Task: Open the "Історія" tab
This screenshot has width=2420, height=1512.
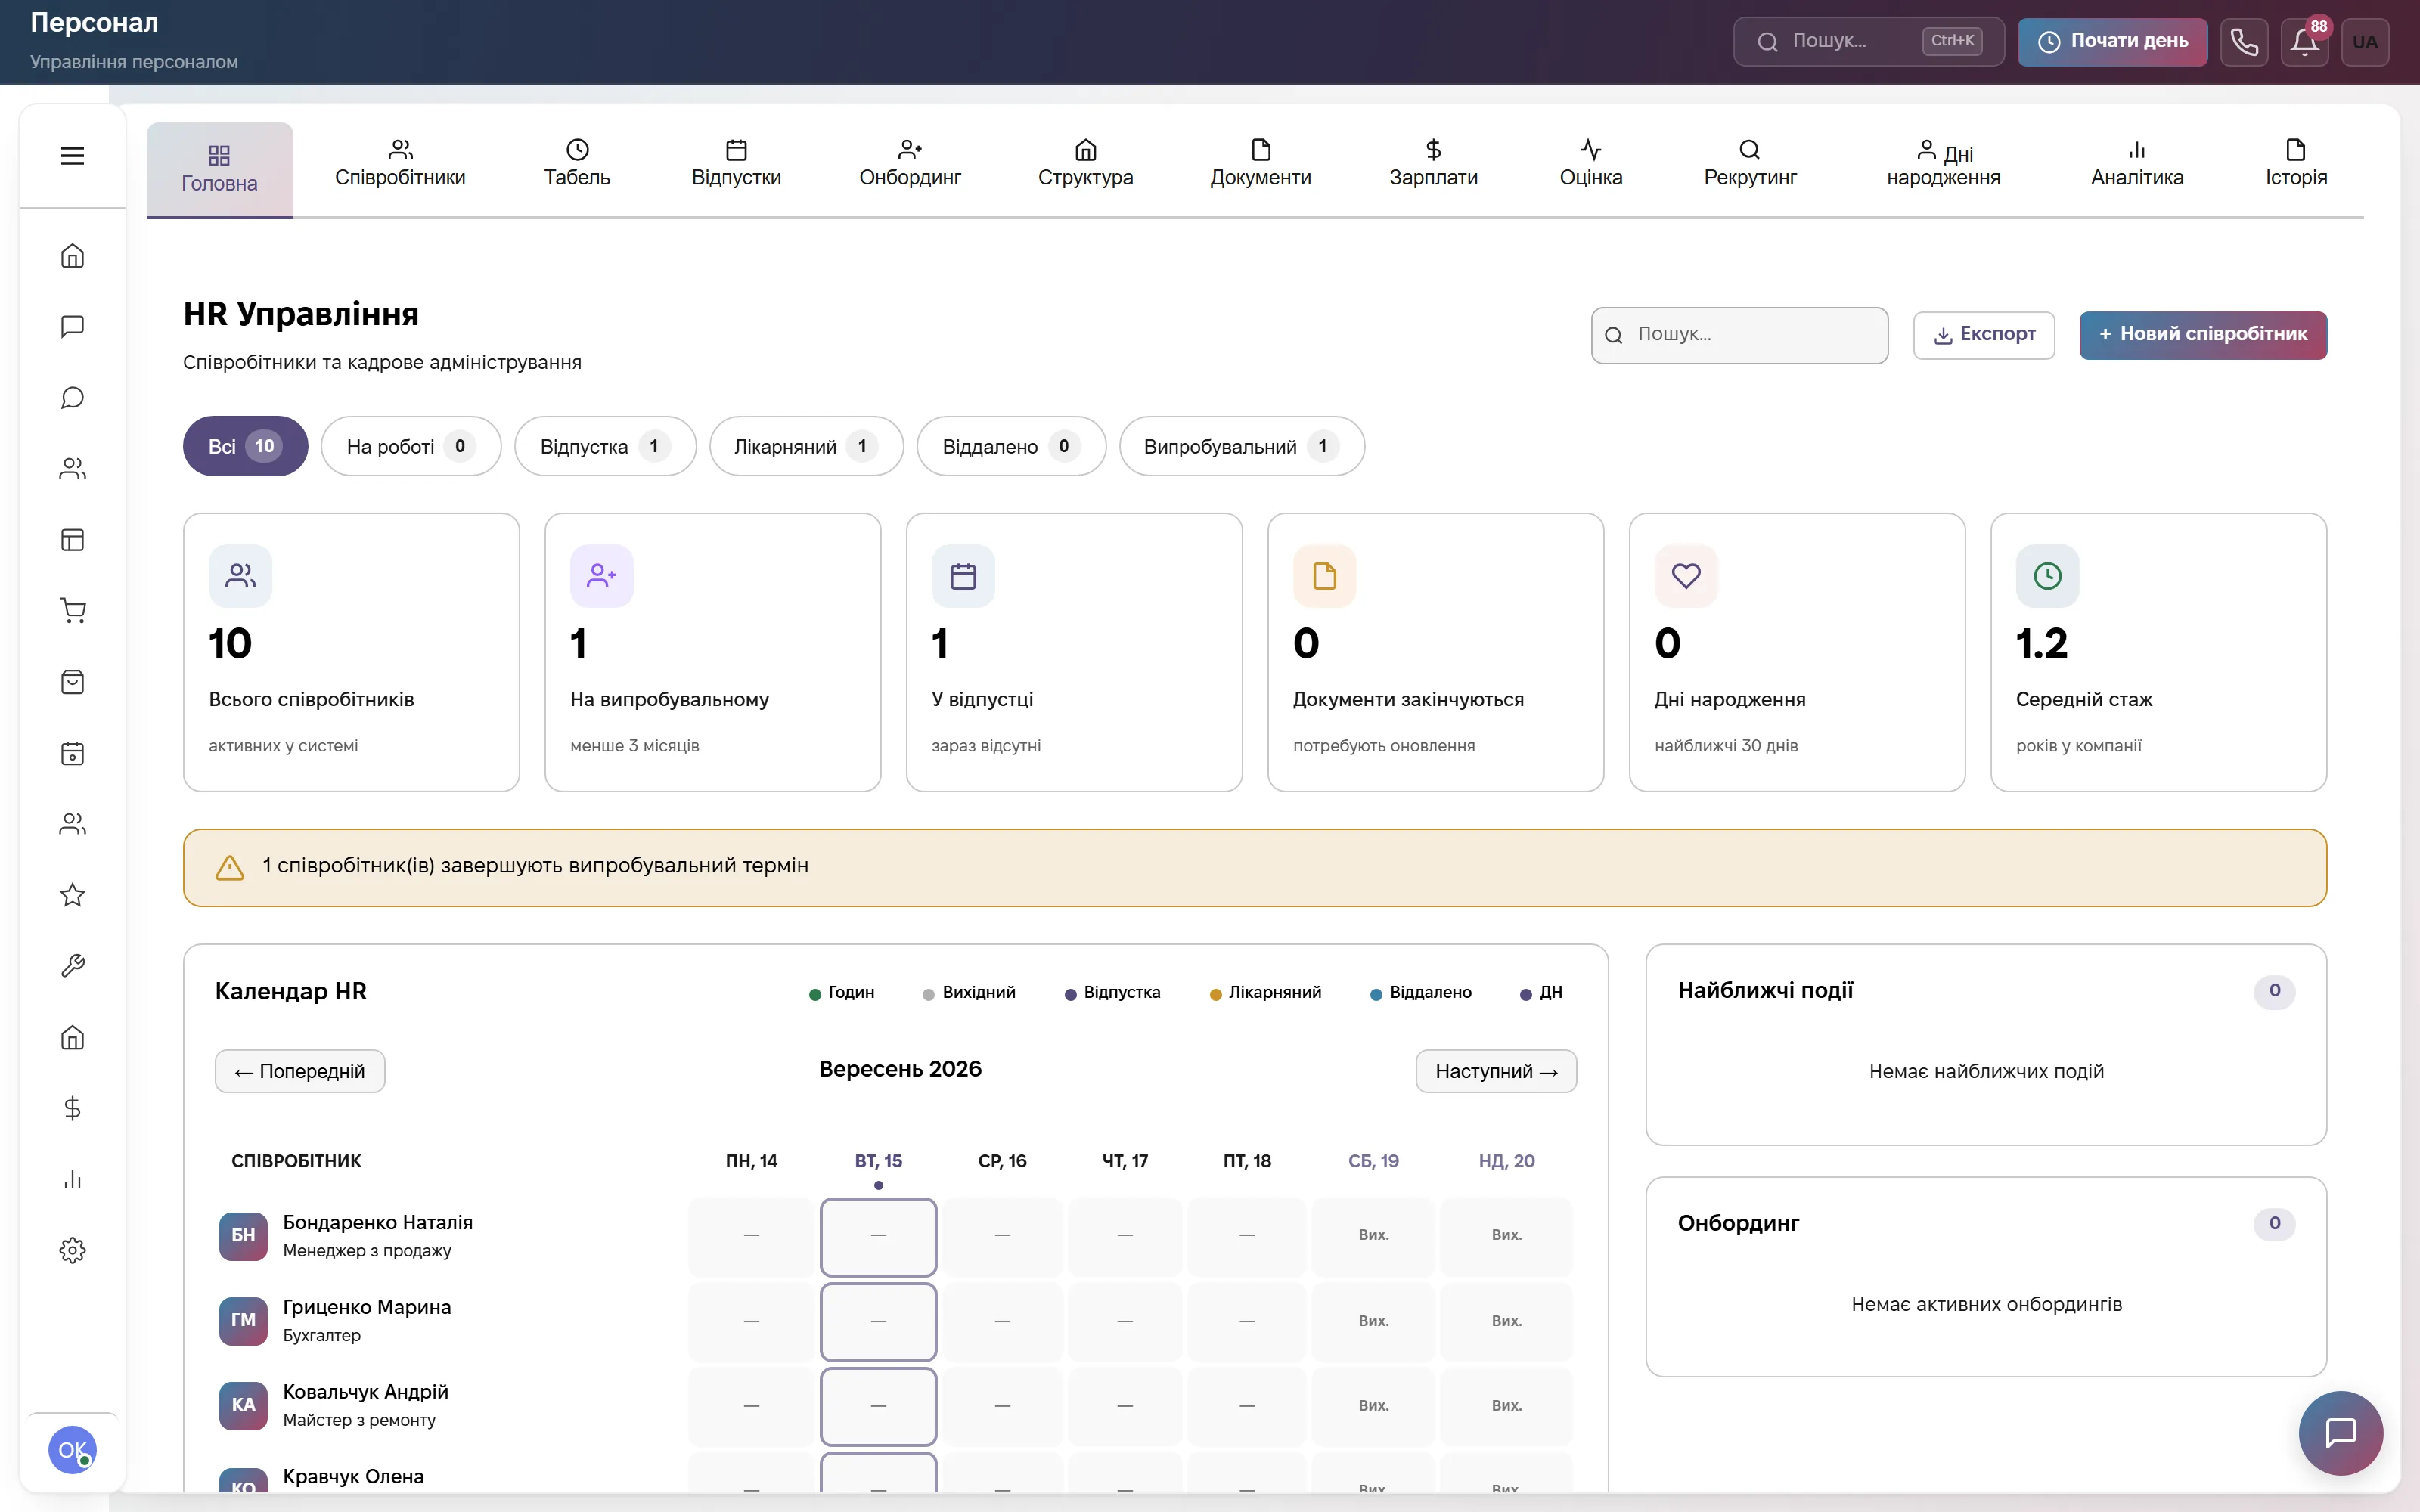Action: [2296, 164]
